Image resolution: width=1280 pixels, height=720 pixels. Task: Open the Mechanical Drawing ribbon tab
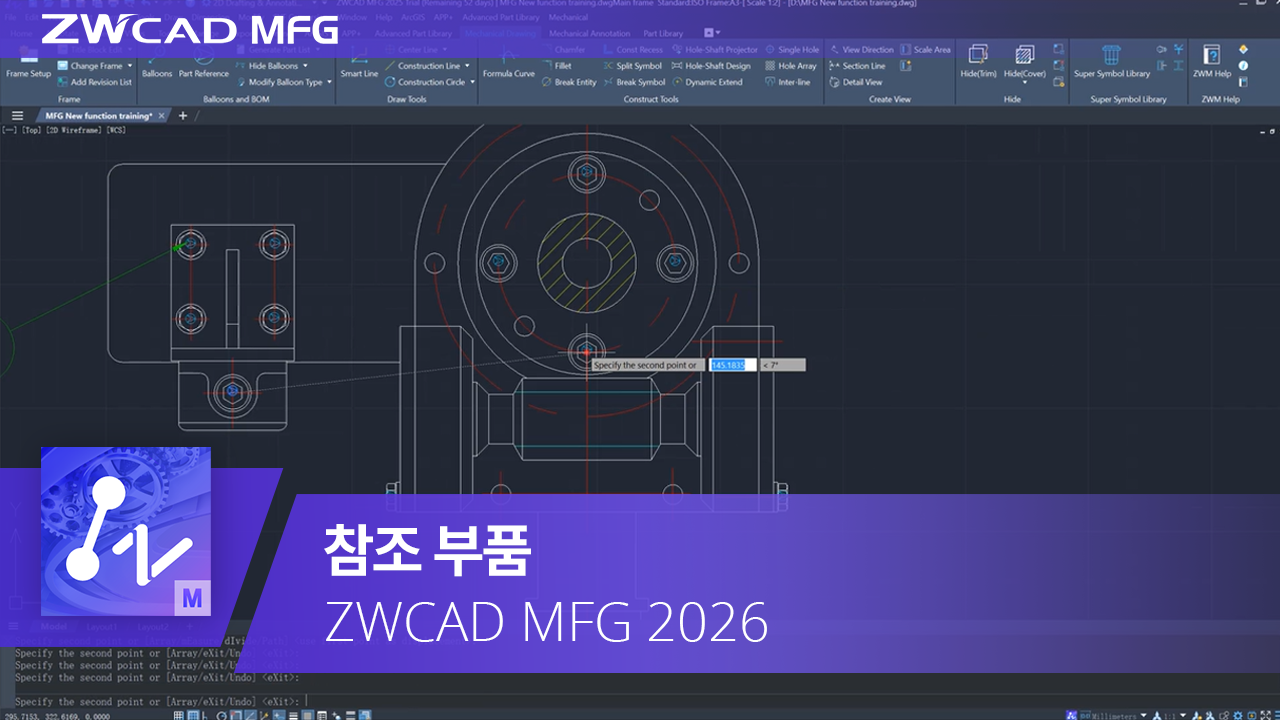(500, 33)
